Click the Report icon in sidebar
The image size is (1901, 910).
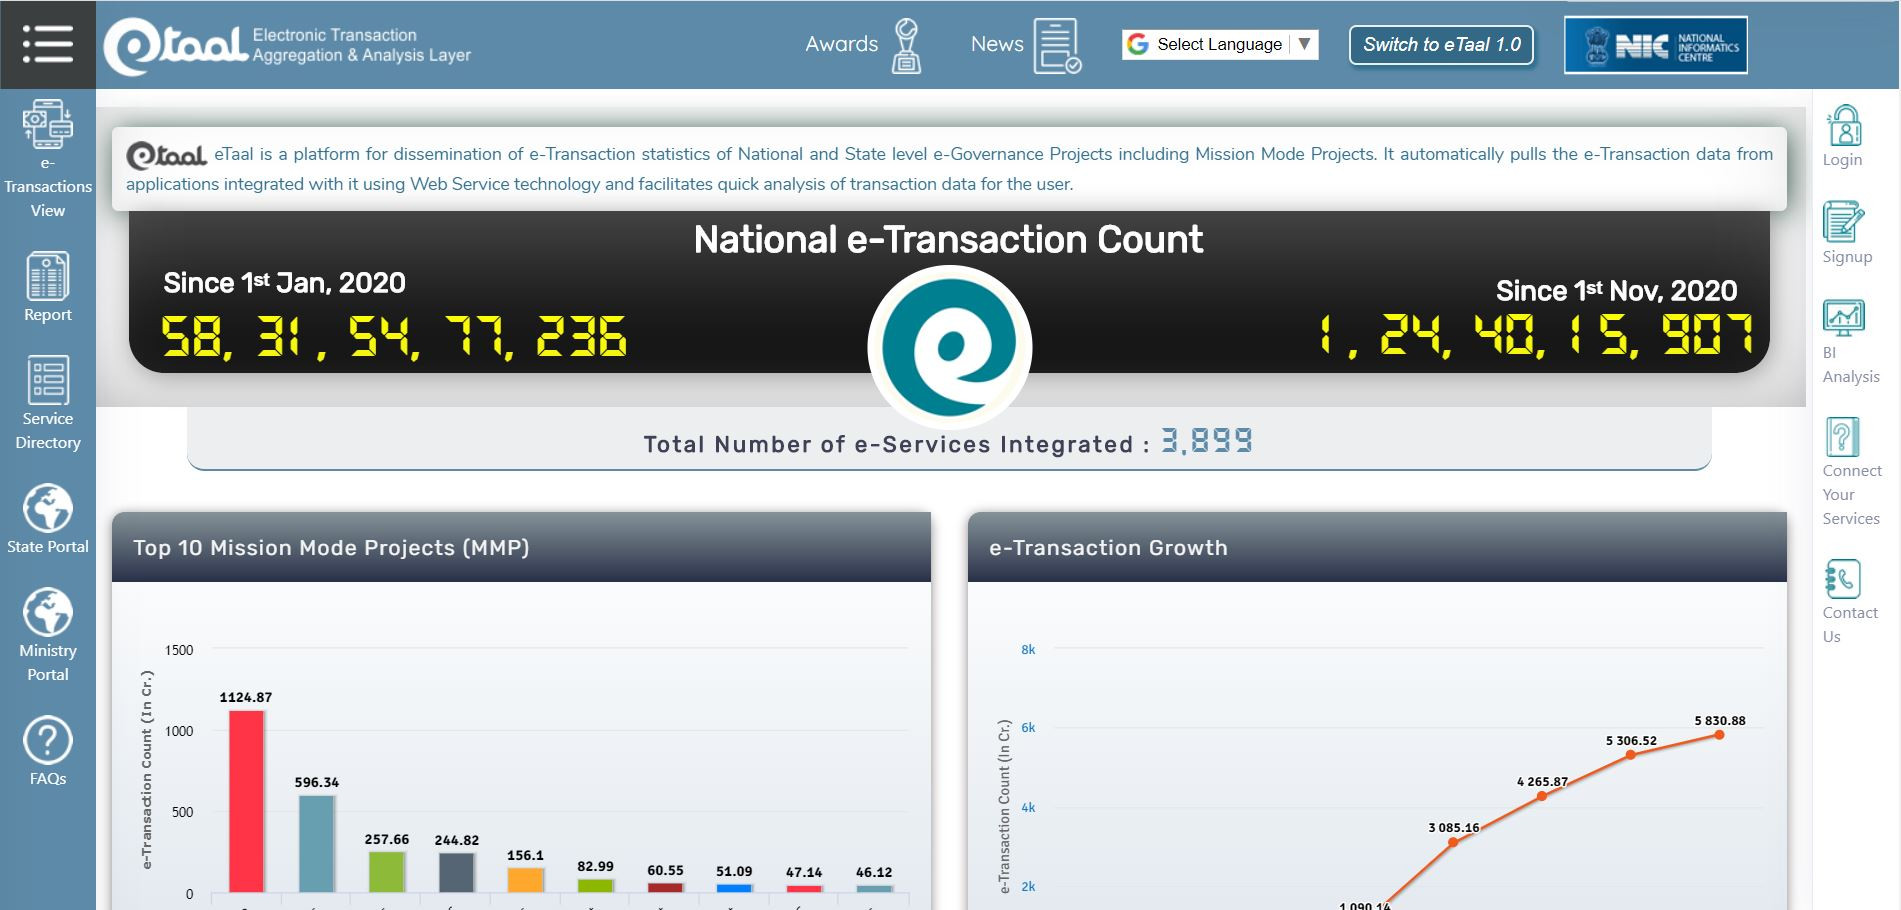click(47, 276)
